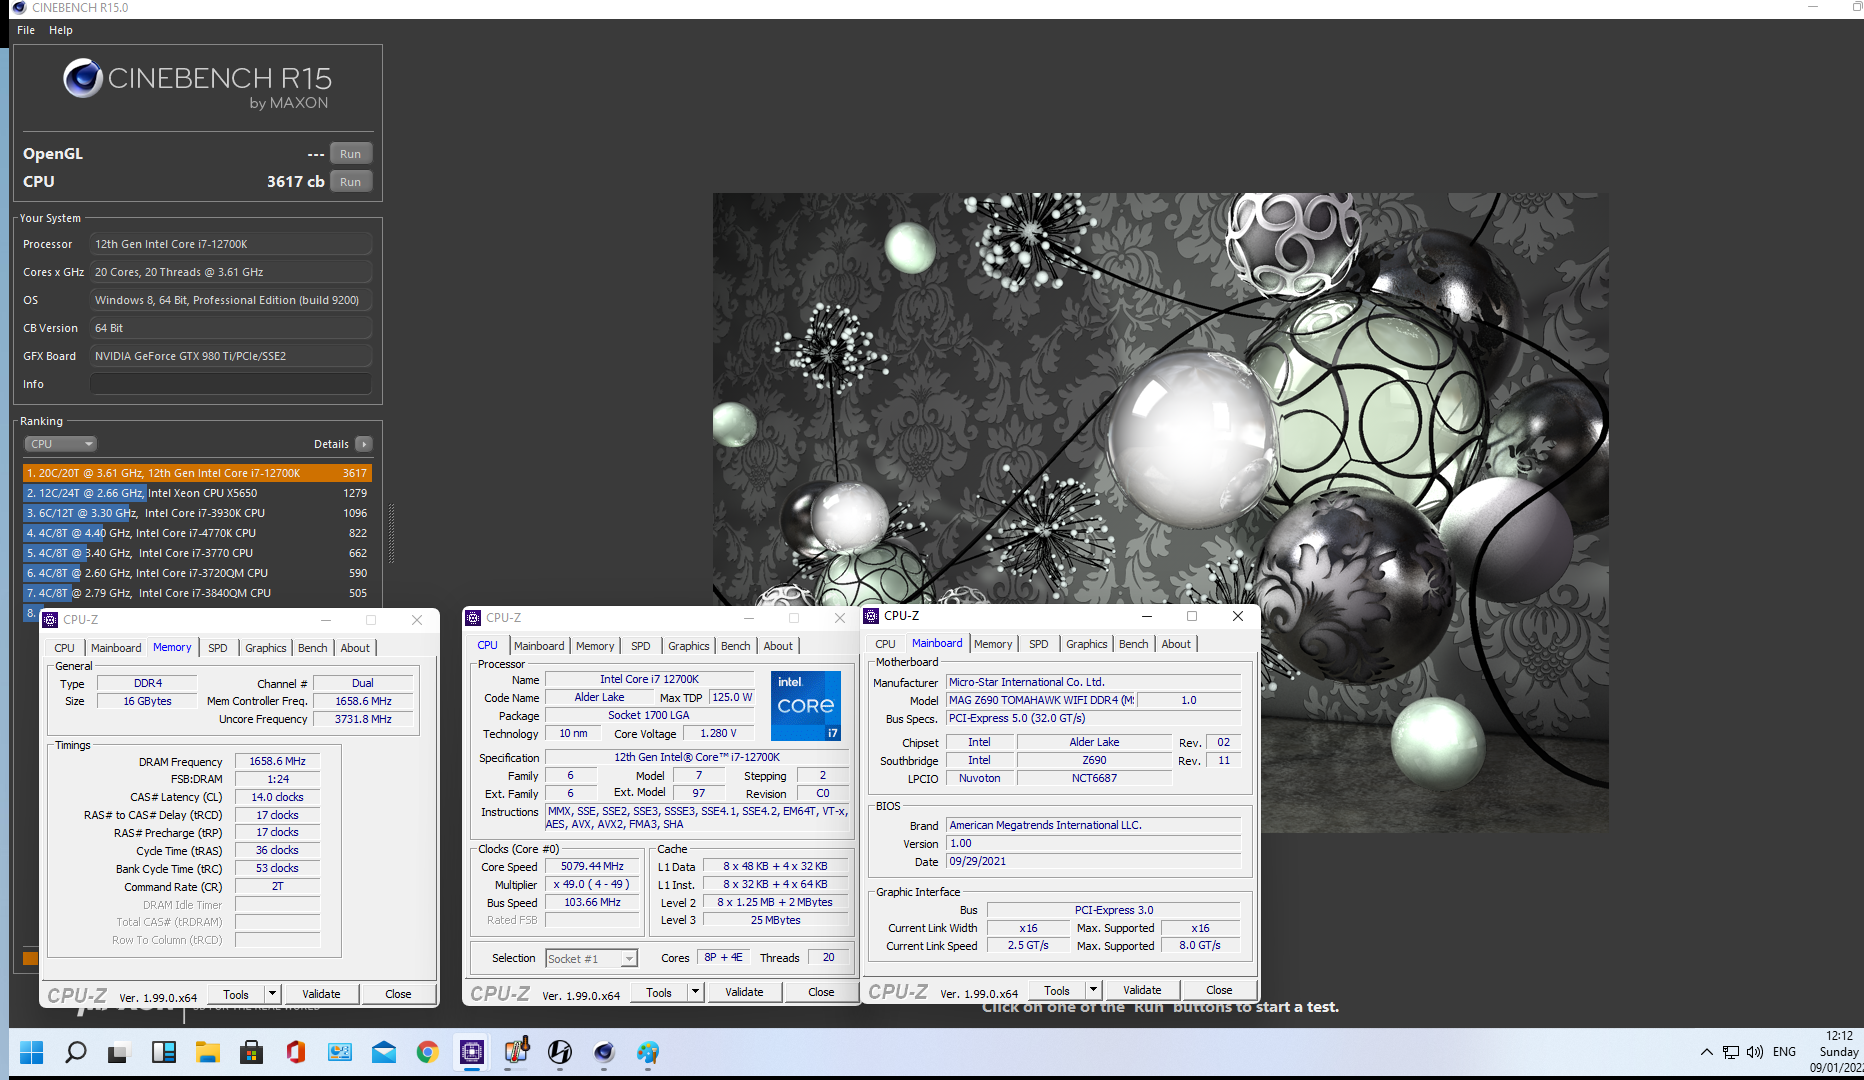Open the Widgets panel icon
1864x1080 pixels.
tap(163, 1052)
